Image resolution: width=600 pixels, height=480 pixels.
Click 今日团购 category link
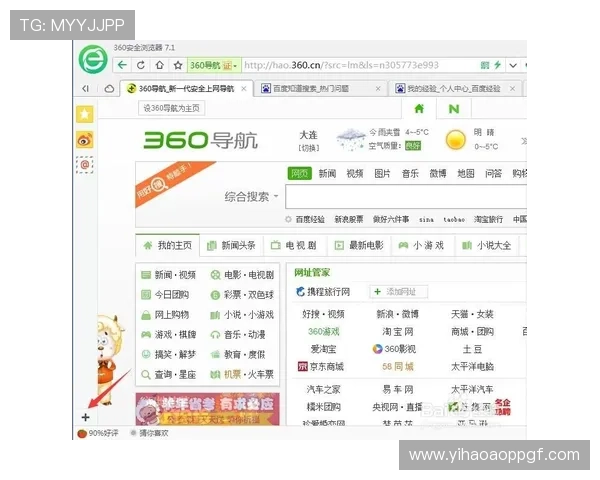(171, 295)
